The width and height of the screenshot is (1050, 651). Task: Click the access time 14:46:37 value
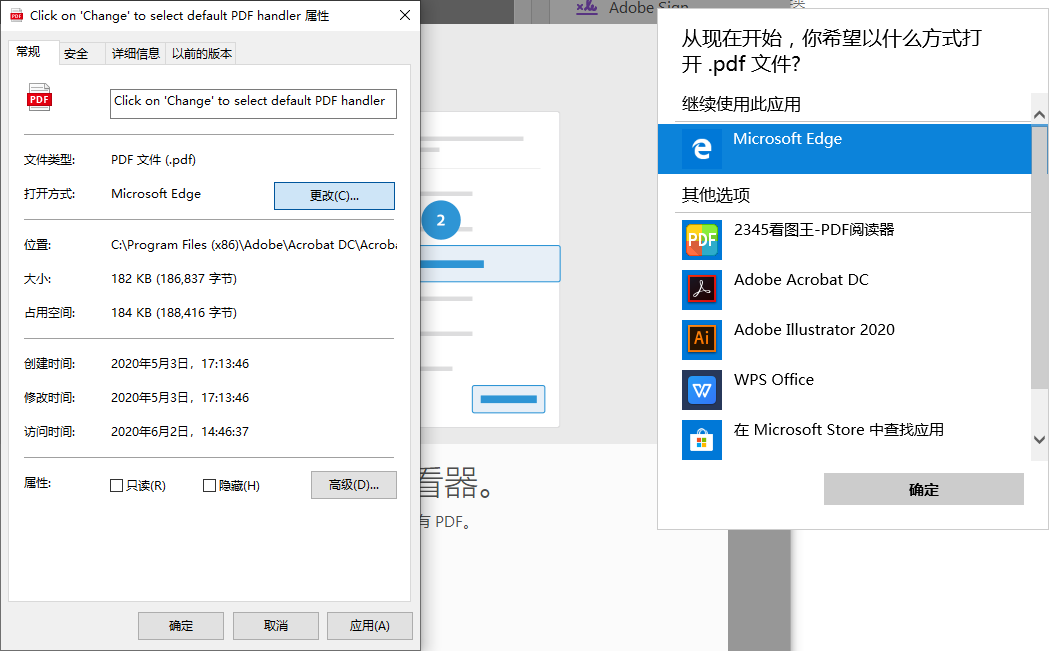tap(179, 431)
